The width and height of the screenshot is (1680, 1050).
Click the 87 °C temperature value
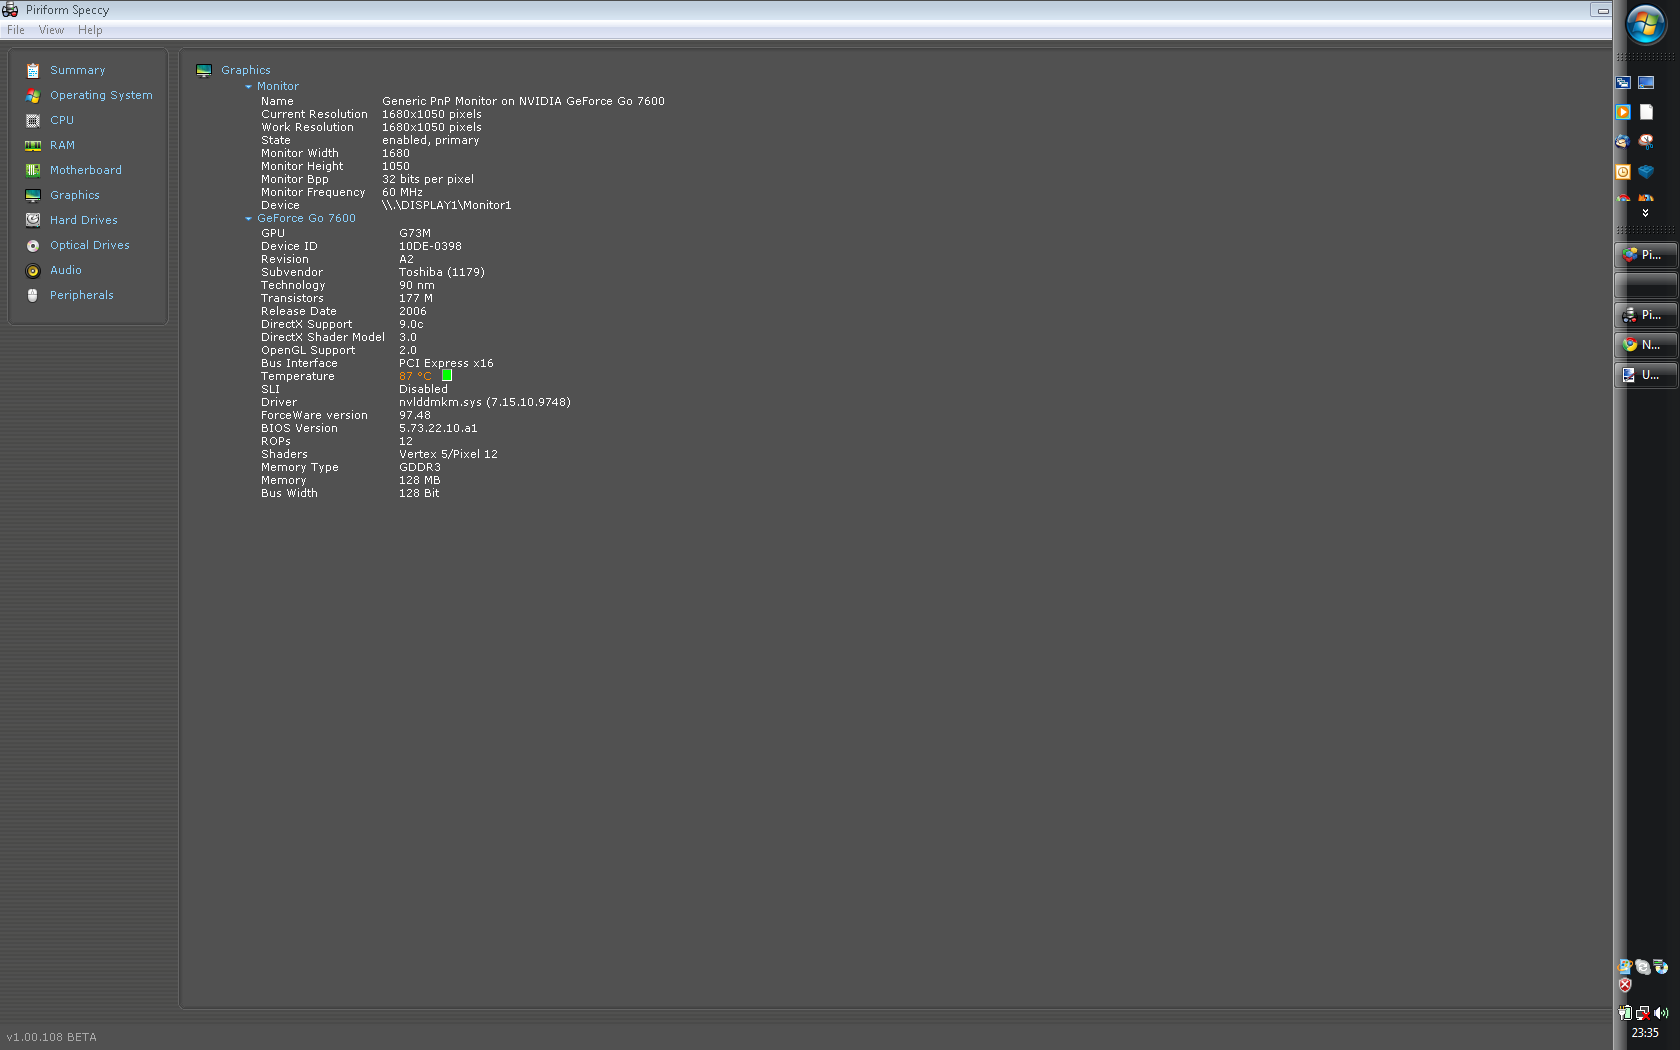[x=415, y=377]
